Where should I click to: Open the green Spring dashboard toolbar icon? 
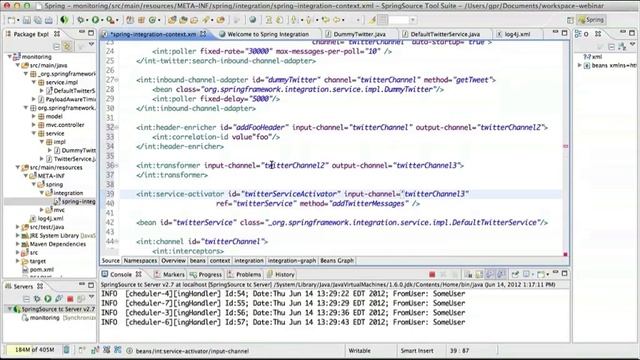[x=64, y=20]
